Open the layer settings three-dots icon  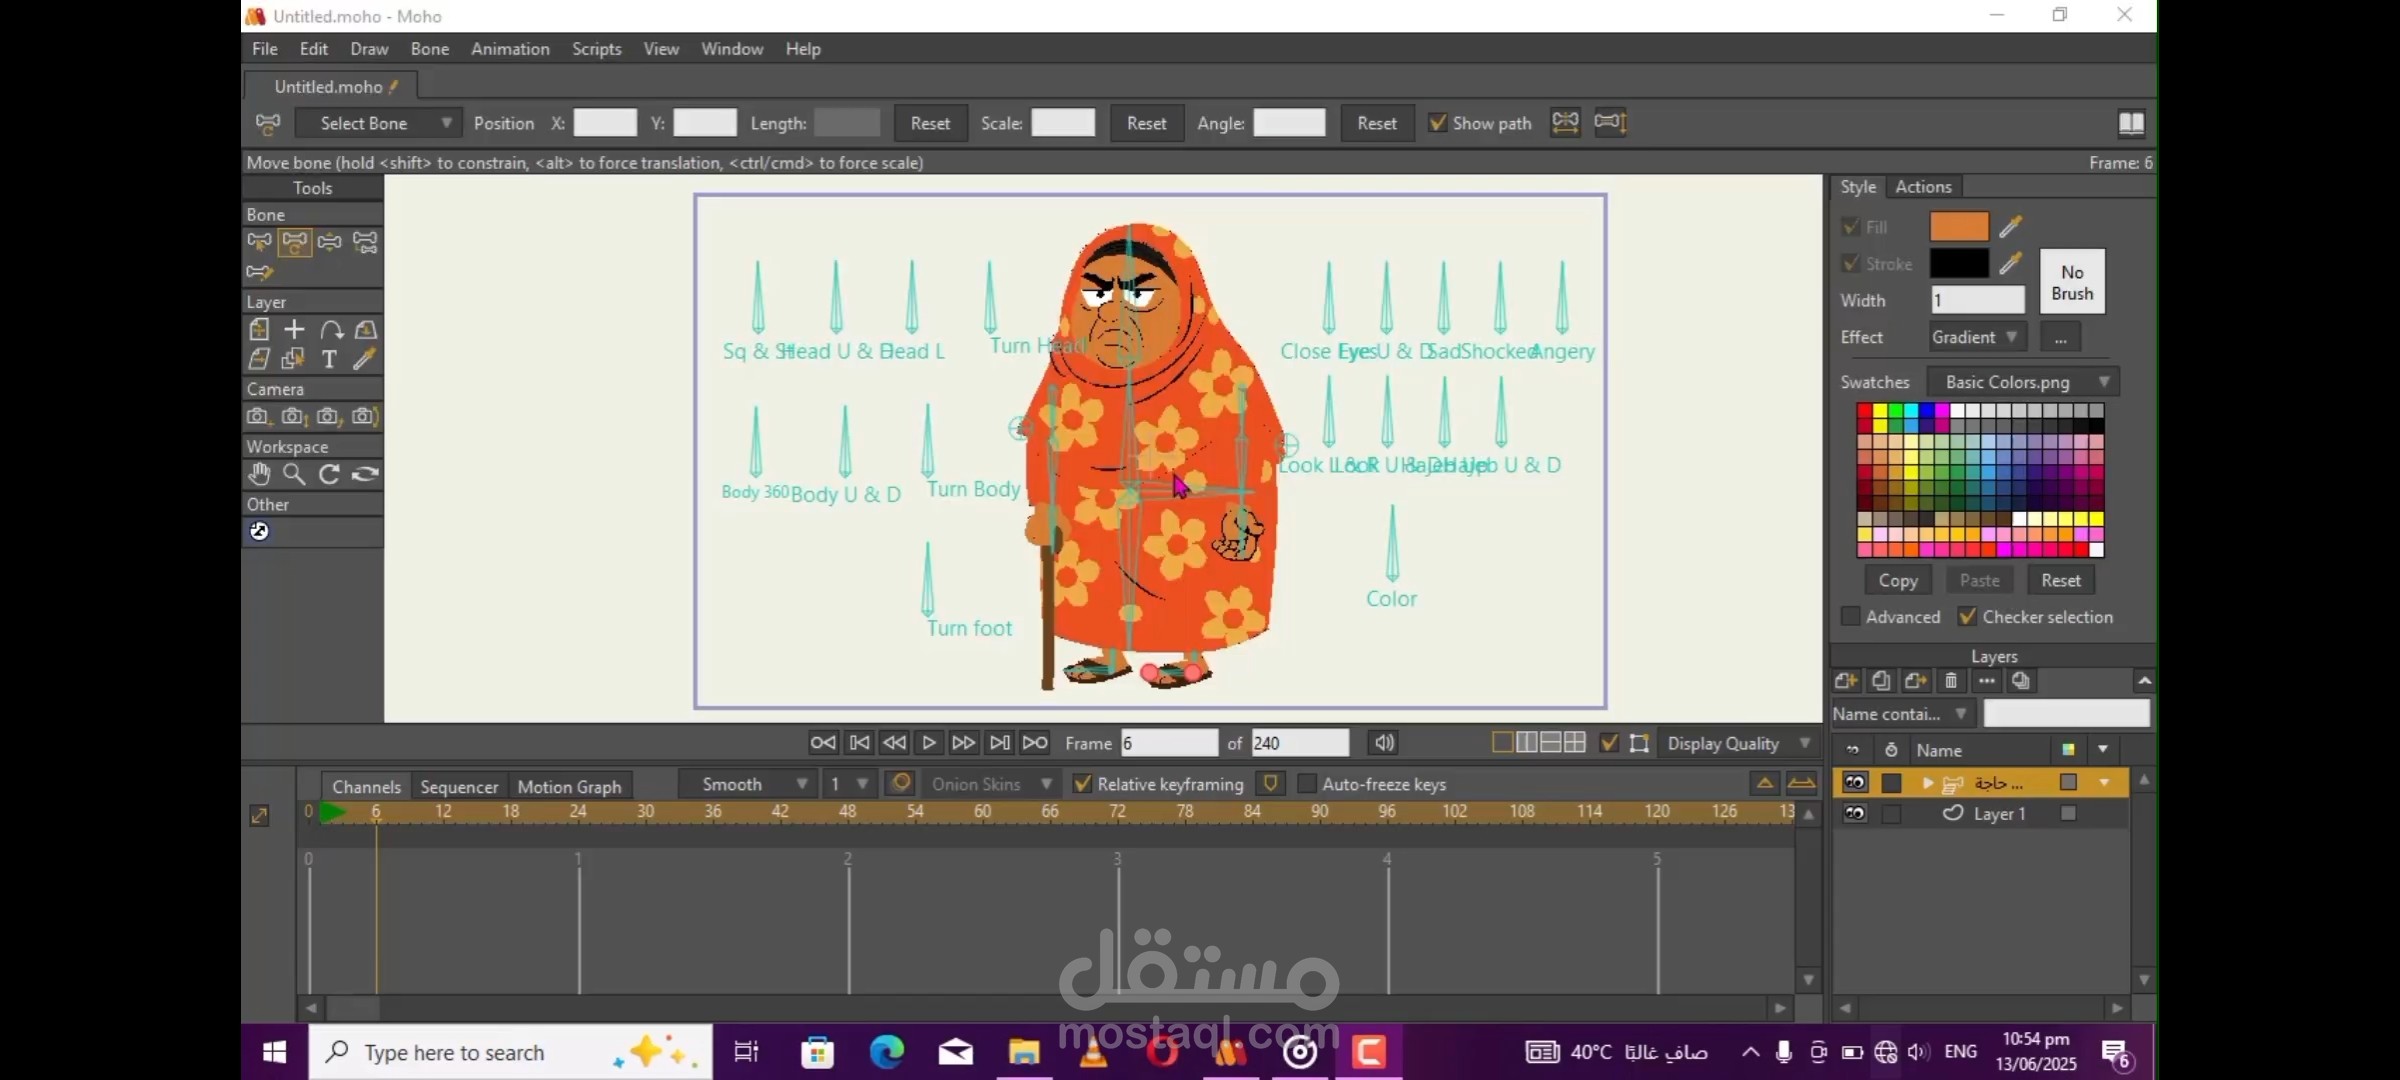click(1986, 681)
